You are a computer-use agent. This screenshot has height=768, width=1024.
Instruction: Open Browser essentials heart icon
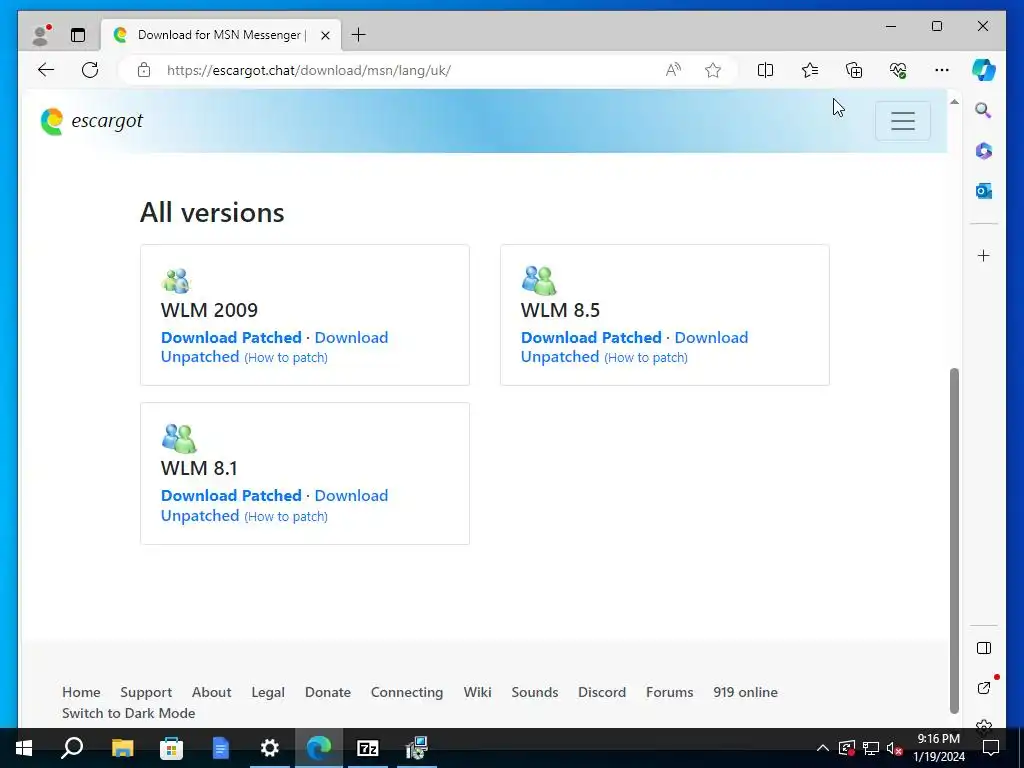898,70
